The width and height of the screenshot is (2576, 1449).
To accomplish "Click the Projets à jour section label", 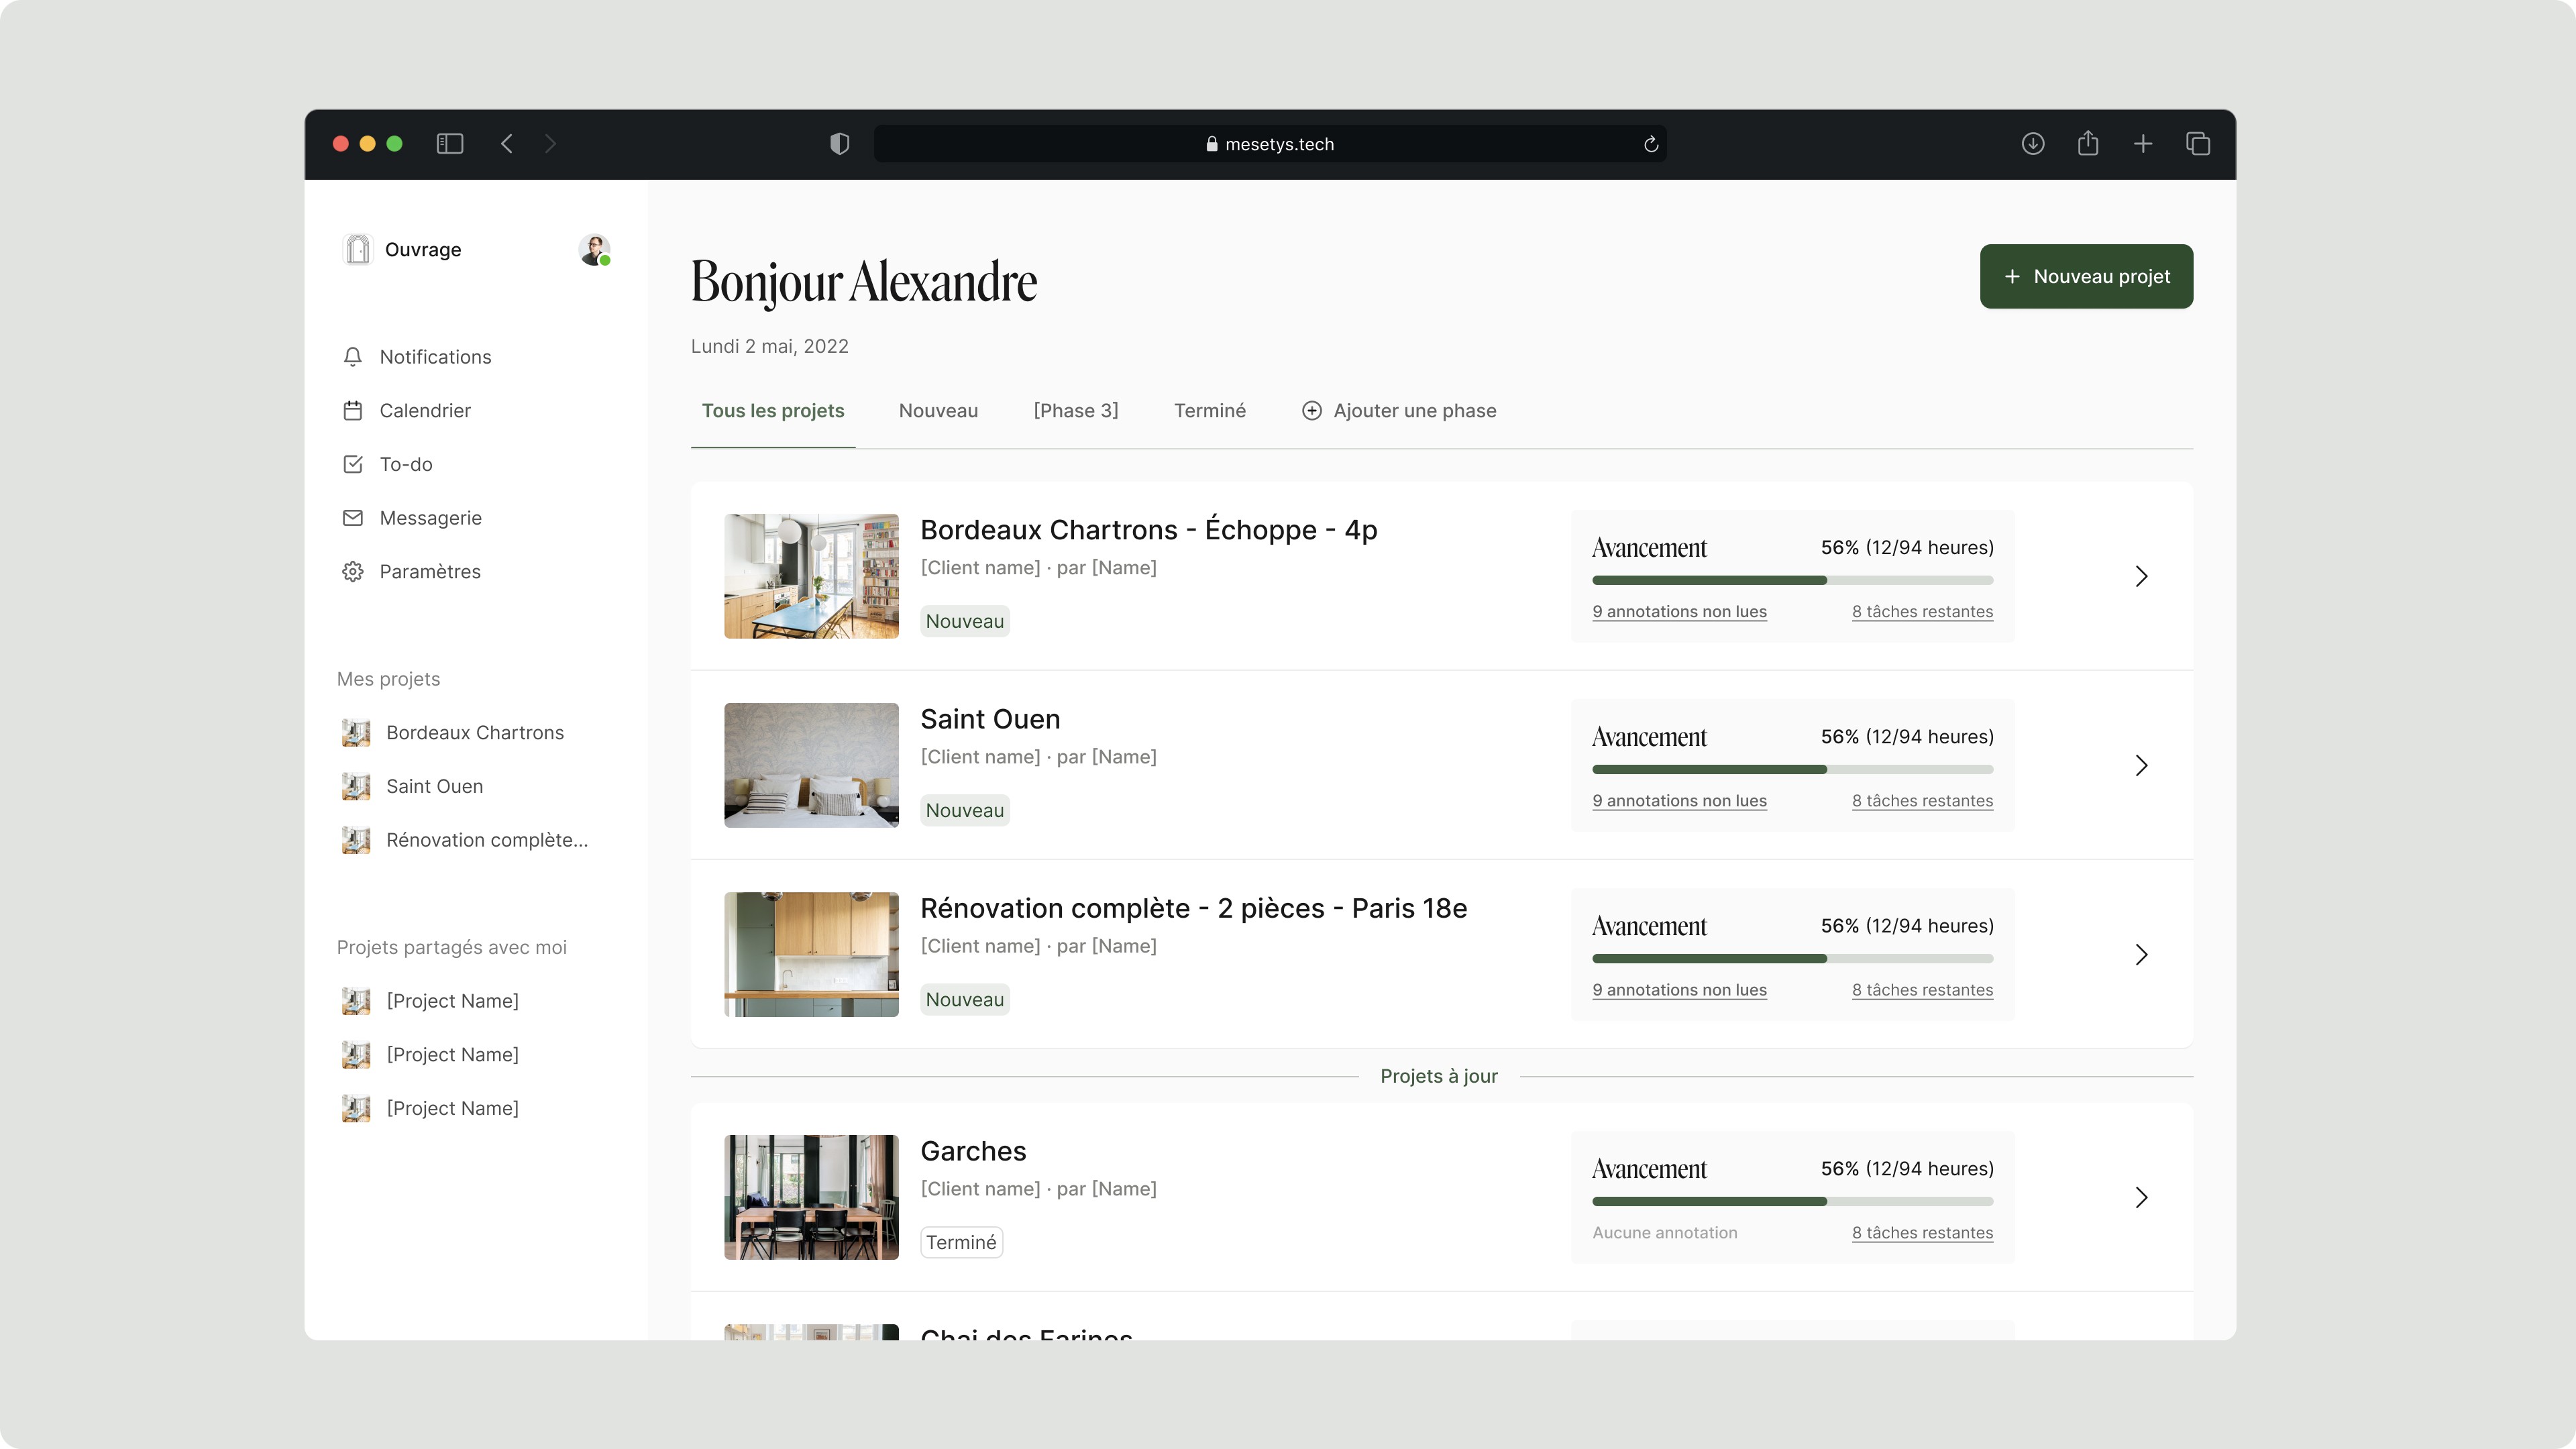I will click(x=1439, y=1076).
